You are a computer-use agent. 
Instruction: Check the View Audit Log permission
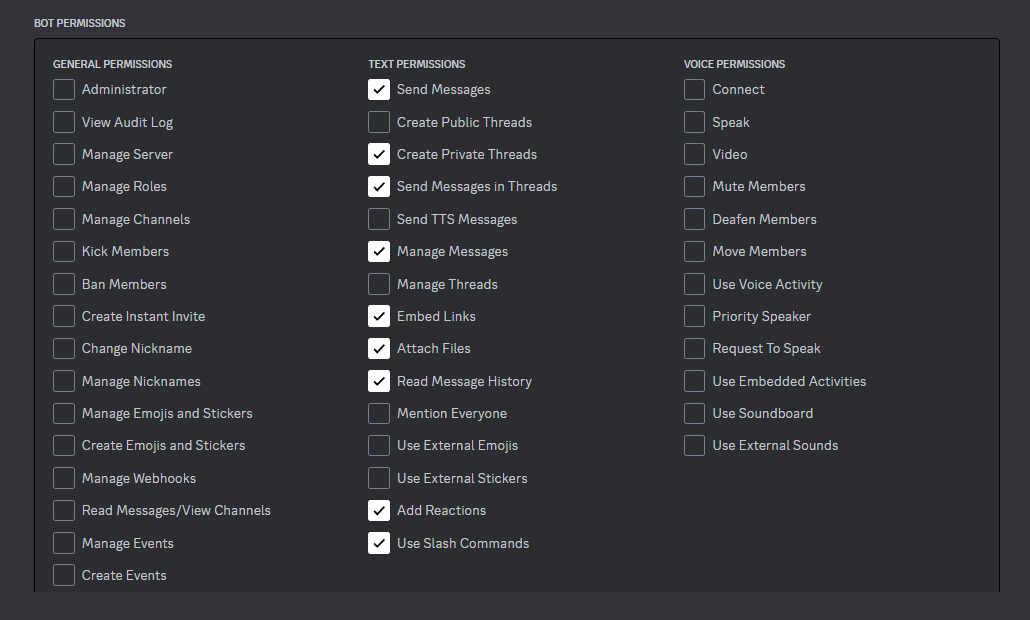[x=64, y=122]
